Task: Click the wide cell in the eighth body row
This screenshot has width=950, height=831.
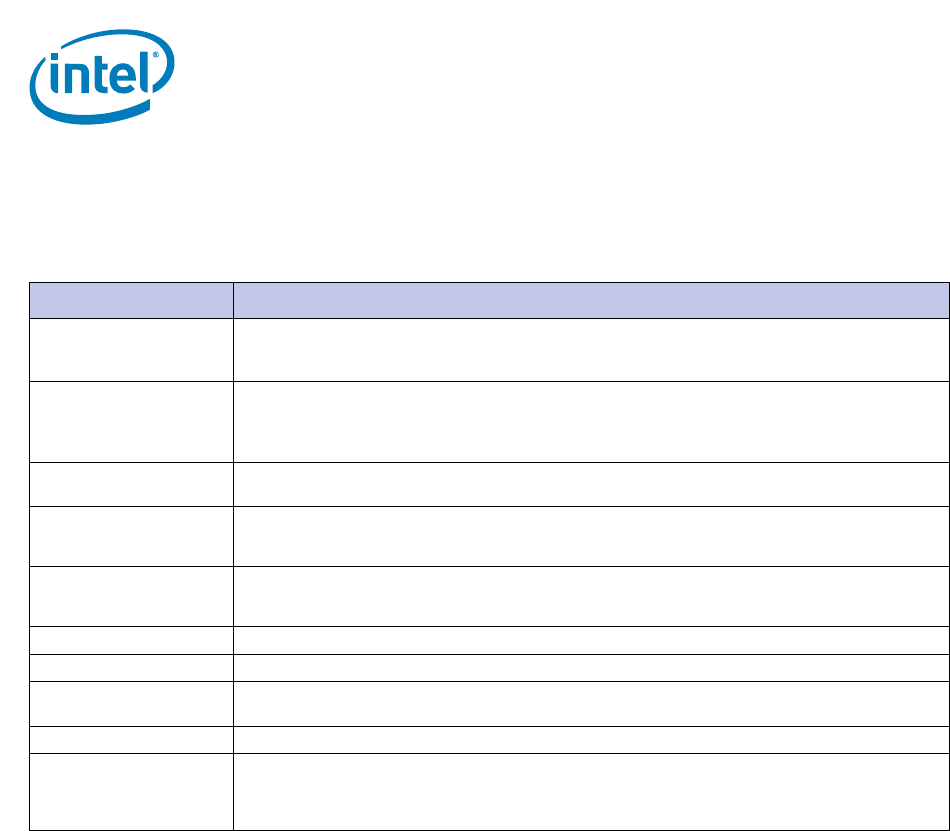Action: [590, 703]
